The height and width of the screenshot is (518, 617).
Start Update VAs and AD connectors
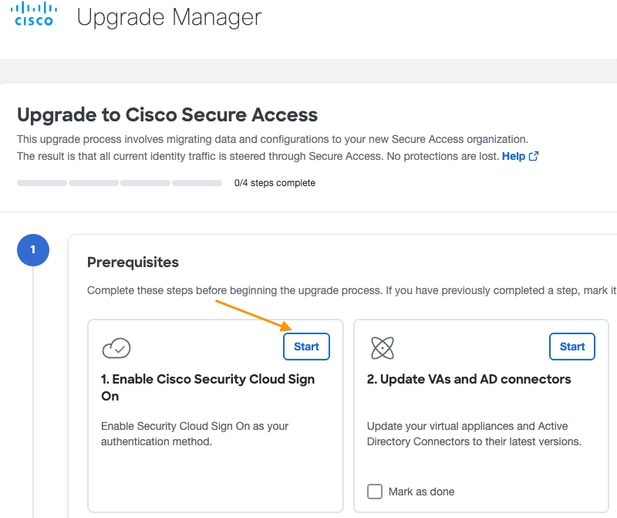pyautogui.click(x=572, y=347)
